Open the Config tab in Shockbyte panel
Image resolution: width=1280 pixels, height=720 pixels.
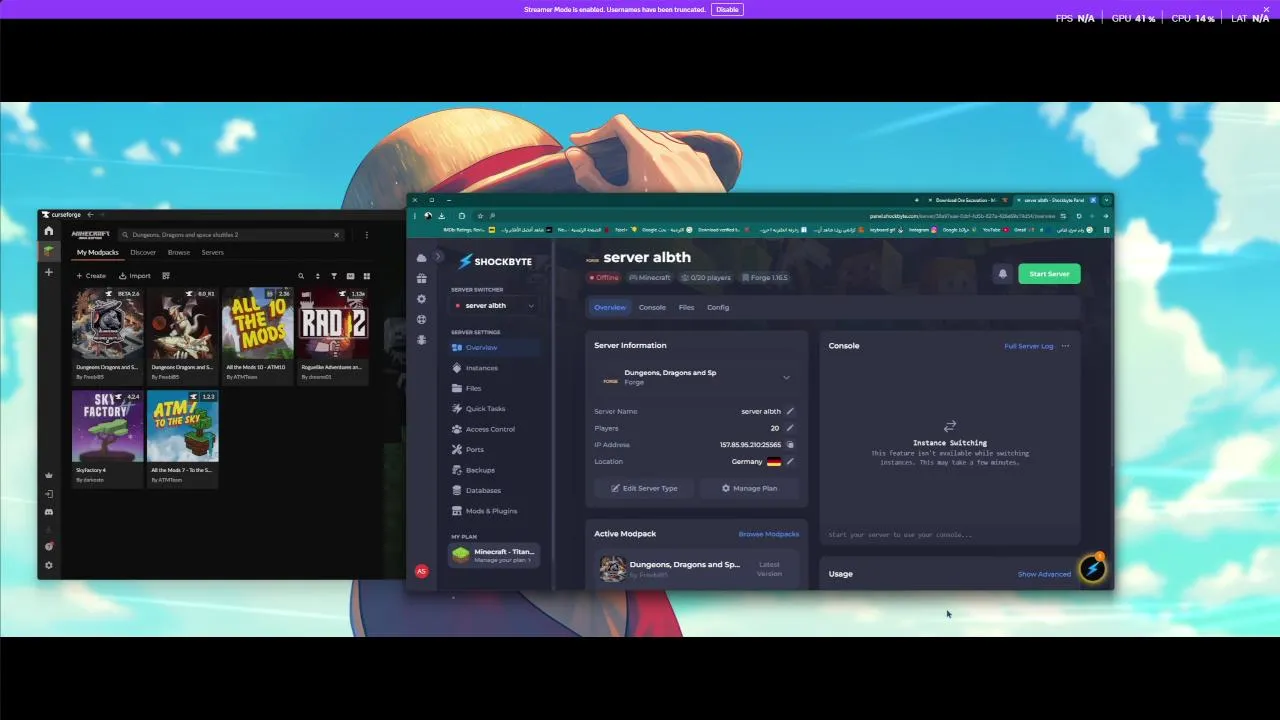point(718,307)
